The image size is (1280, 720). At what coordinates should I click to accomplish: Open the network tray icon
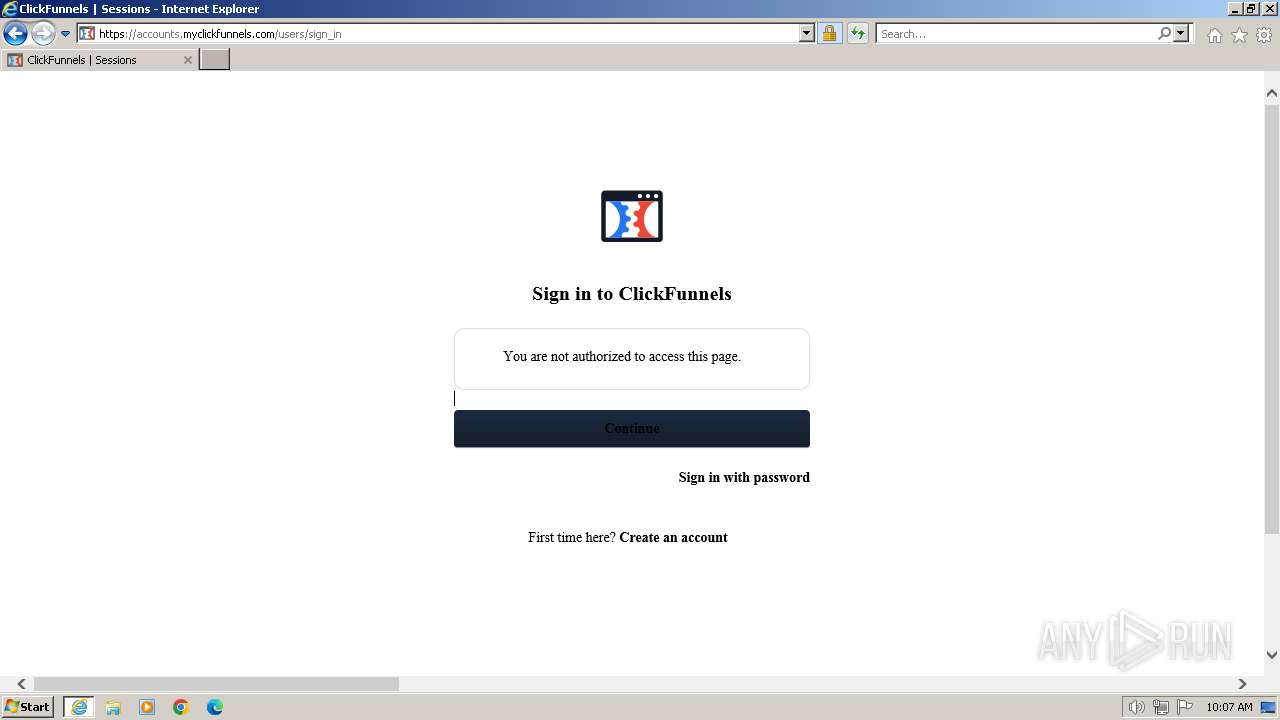(1160, 707)
